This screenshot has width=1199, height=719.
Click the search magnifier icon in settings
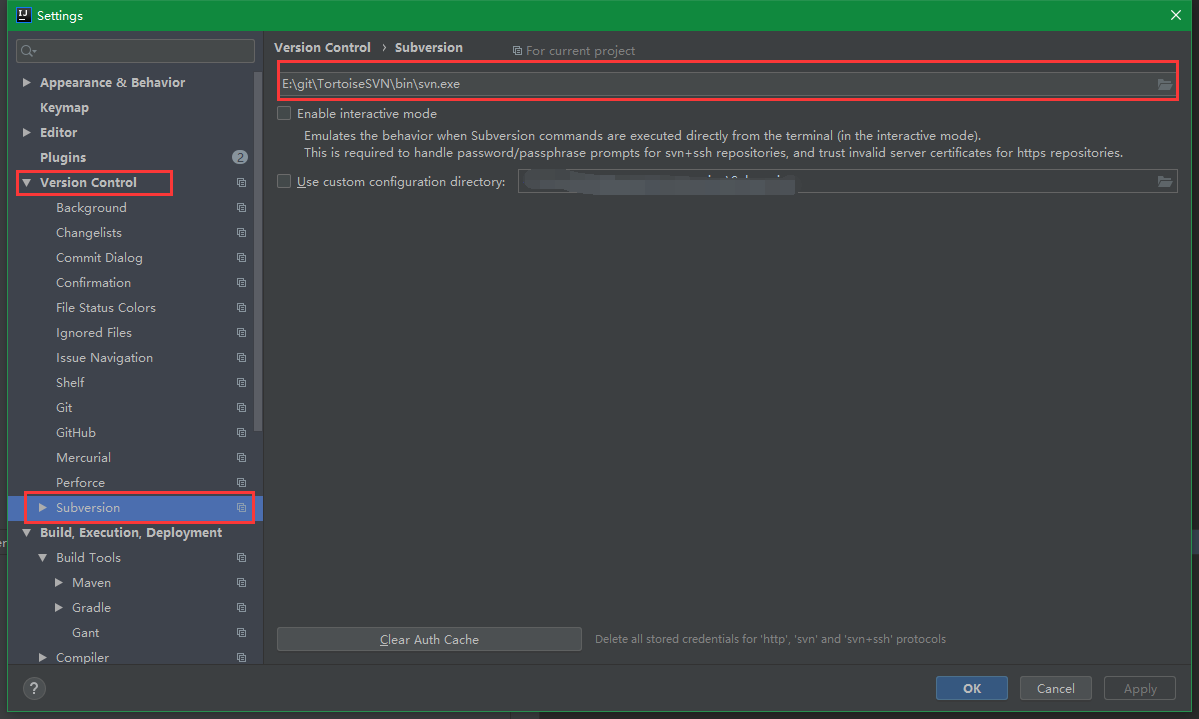[28, 51]
